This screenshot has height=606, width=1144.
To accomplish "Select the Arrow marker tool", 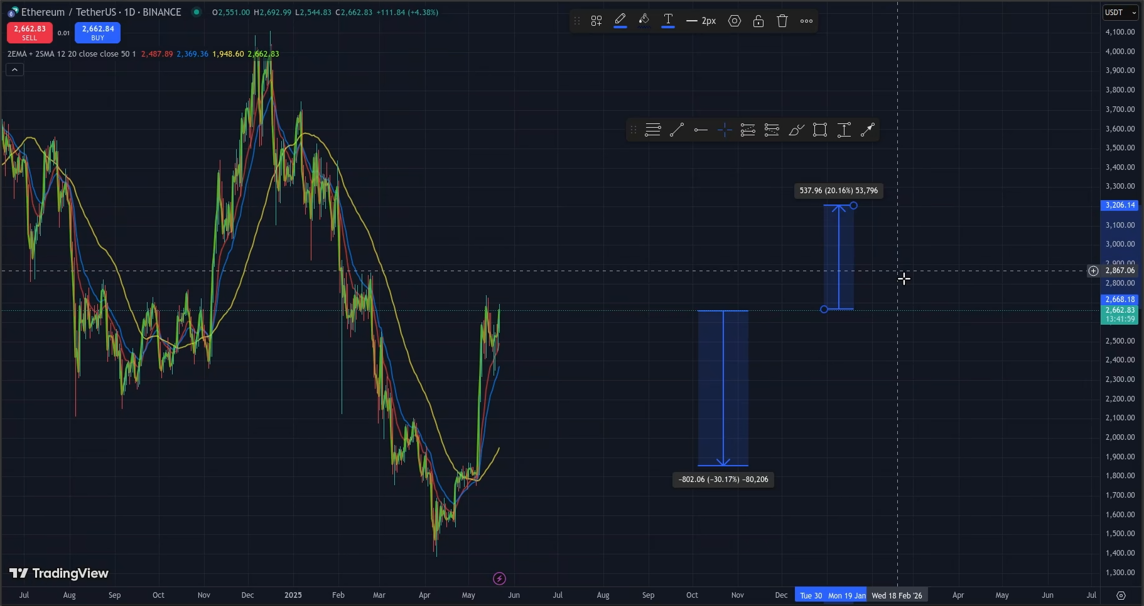I will pyautogui.click(x=867, y=130).
